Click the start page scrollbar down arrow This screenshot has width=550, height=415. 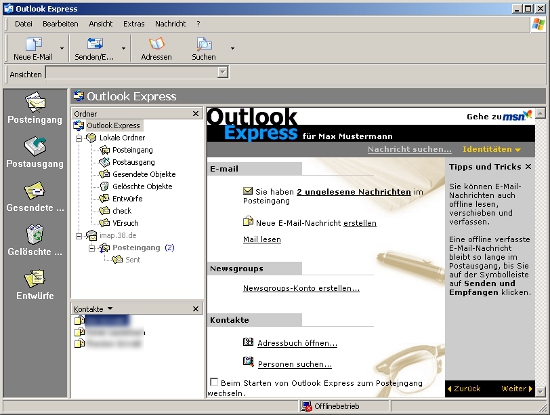[540, 391]
